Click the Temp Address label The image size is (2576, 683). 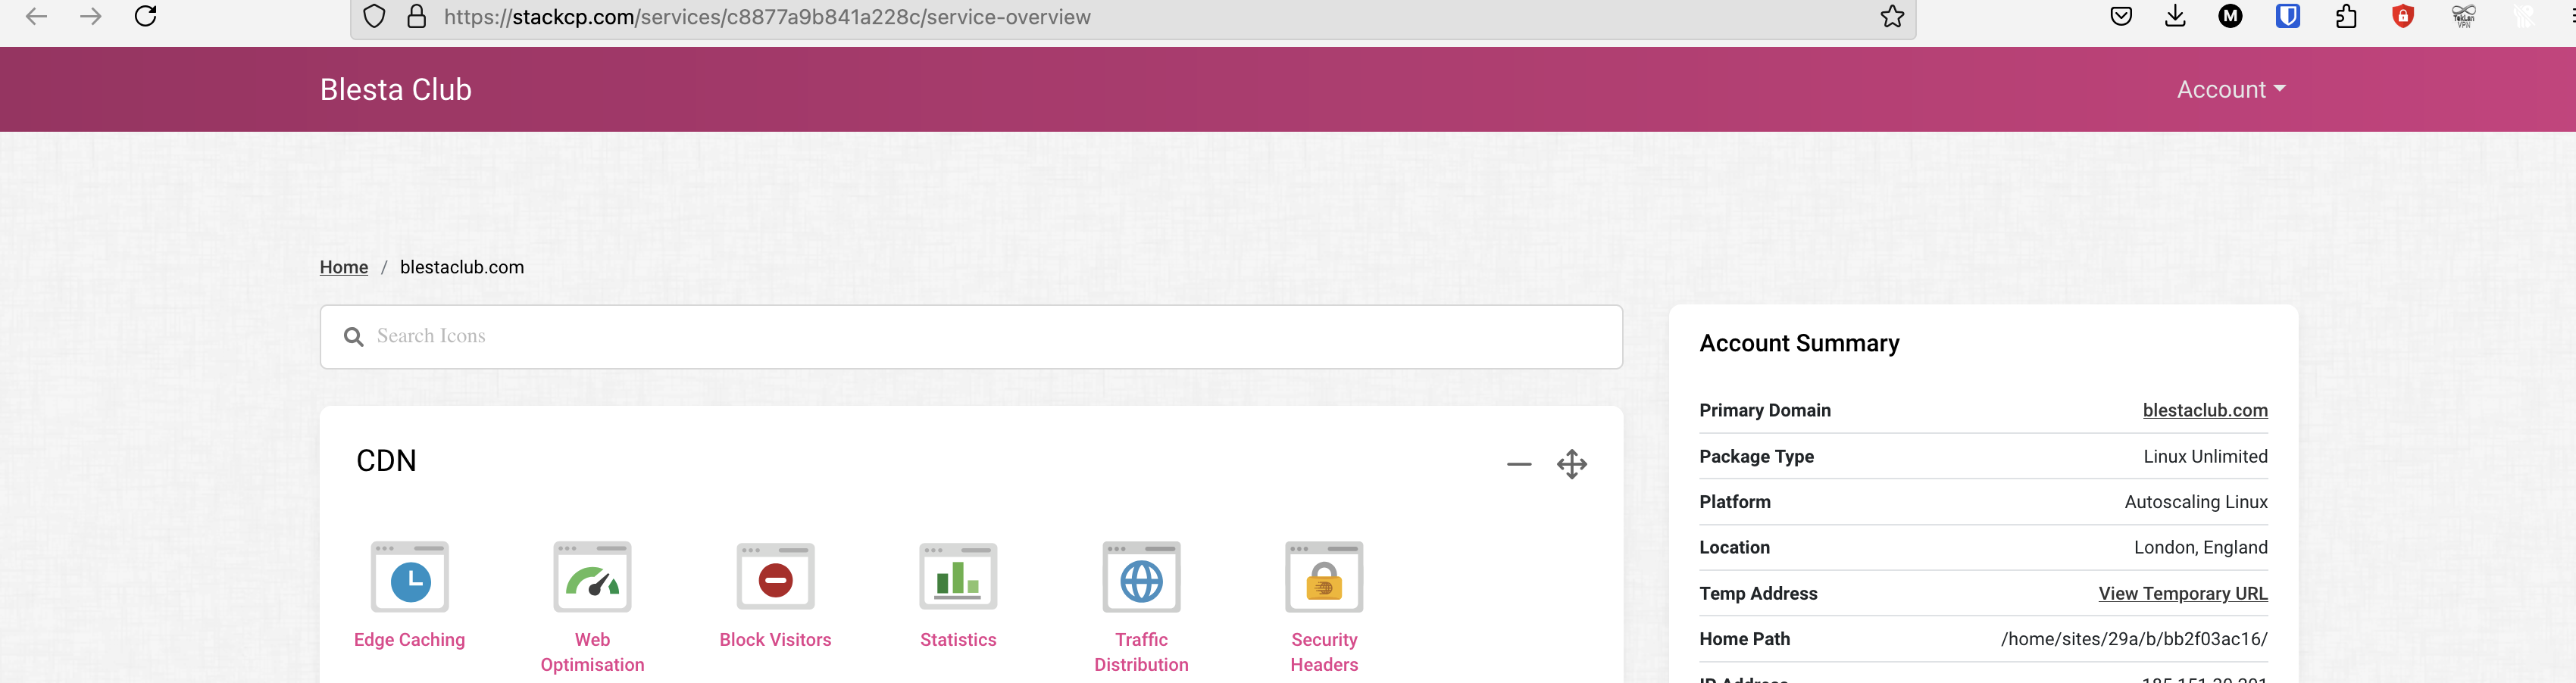1758,593
